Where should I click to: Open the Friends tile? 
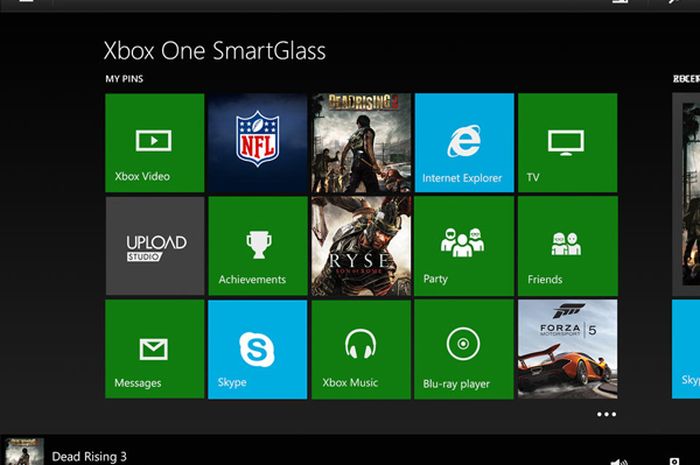[567, 246]
